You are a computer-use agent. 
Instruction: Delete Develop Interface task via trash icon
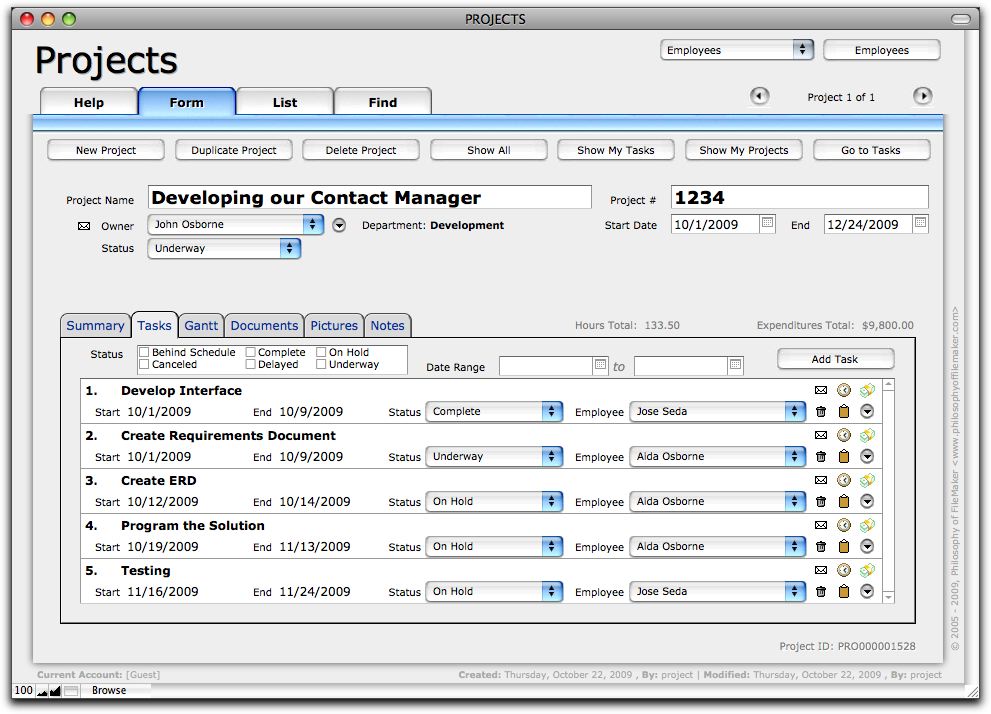pyautogui.click(x=820, y=411)
